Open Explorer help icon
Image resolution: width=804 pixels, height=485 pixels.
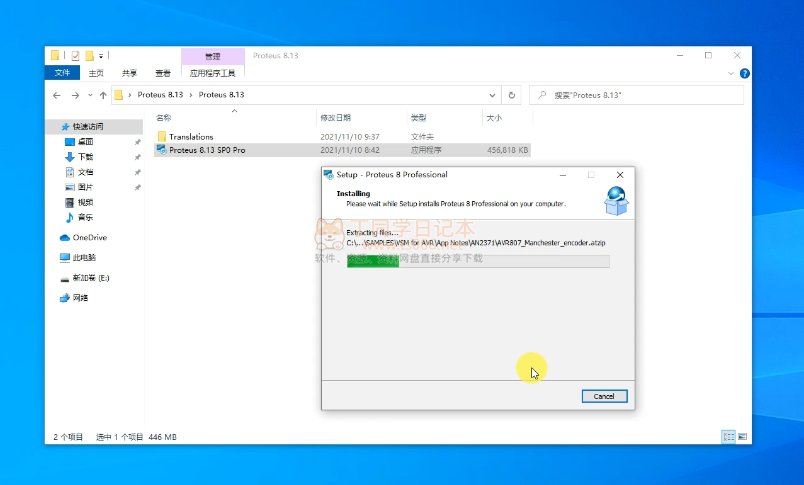click(x=745, y=74)
